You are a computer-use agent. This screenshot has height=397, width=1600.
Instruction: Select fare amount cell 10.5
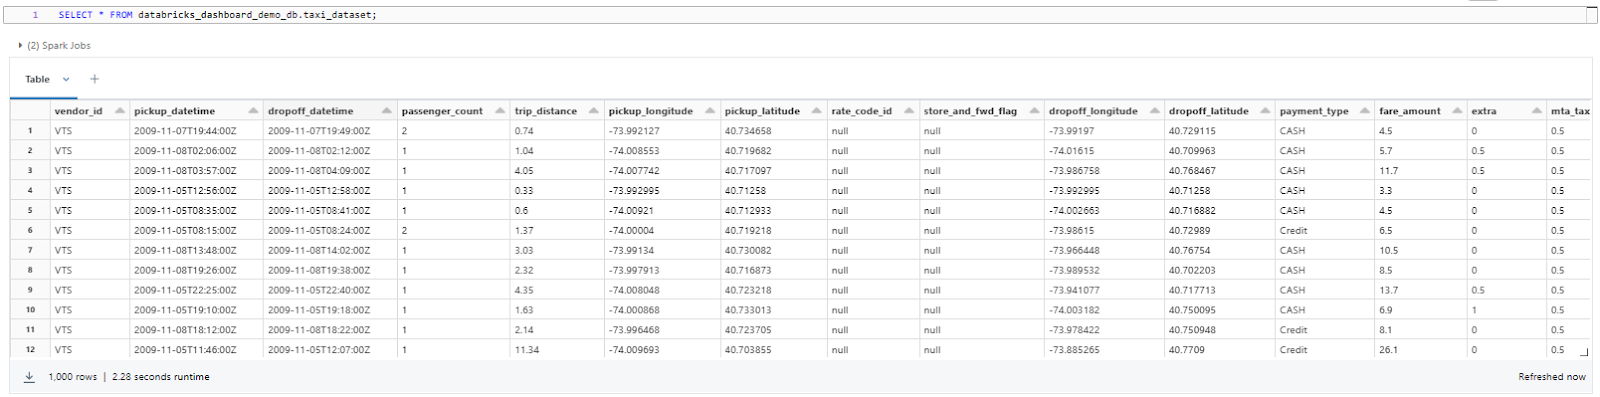coord(1420,251)
